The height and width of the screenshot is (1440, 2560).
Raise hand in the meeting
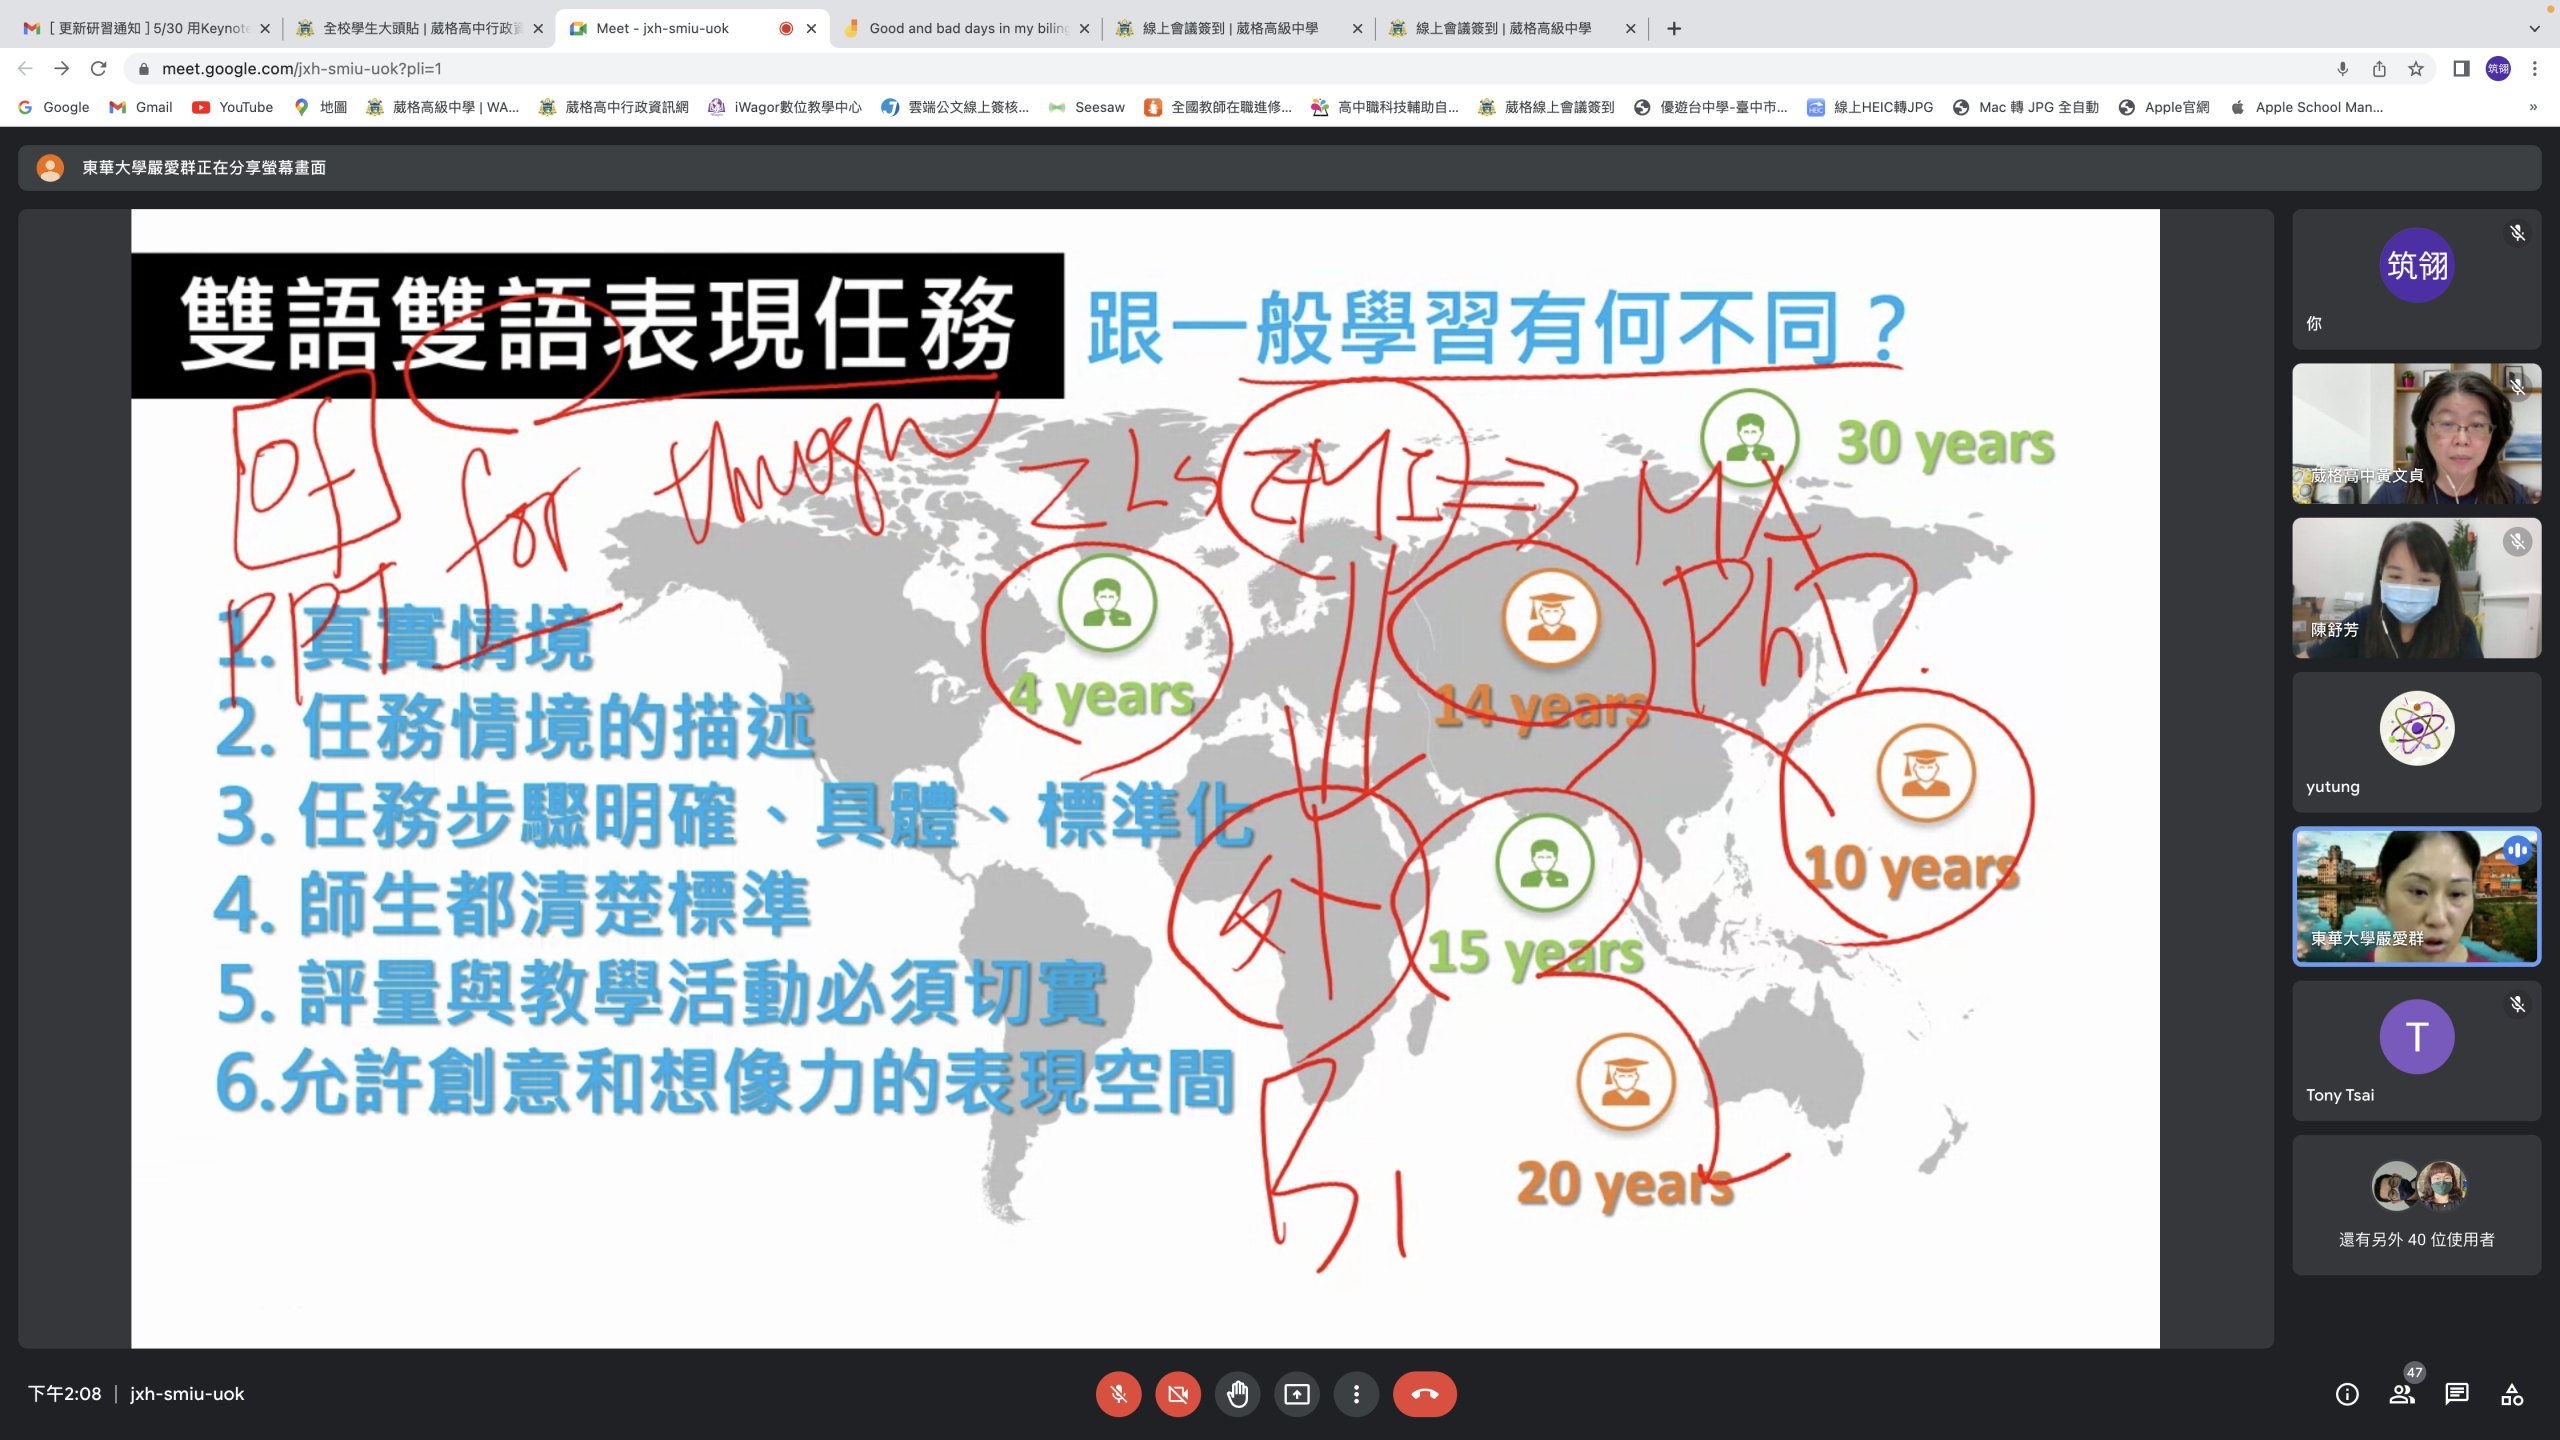point(1238,1394)
